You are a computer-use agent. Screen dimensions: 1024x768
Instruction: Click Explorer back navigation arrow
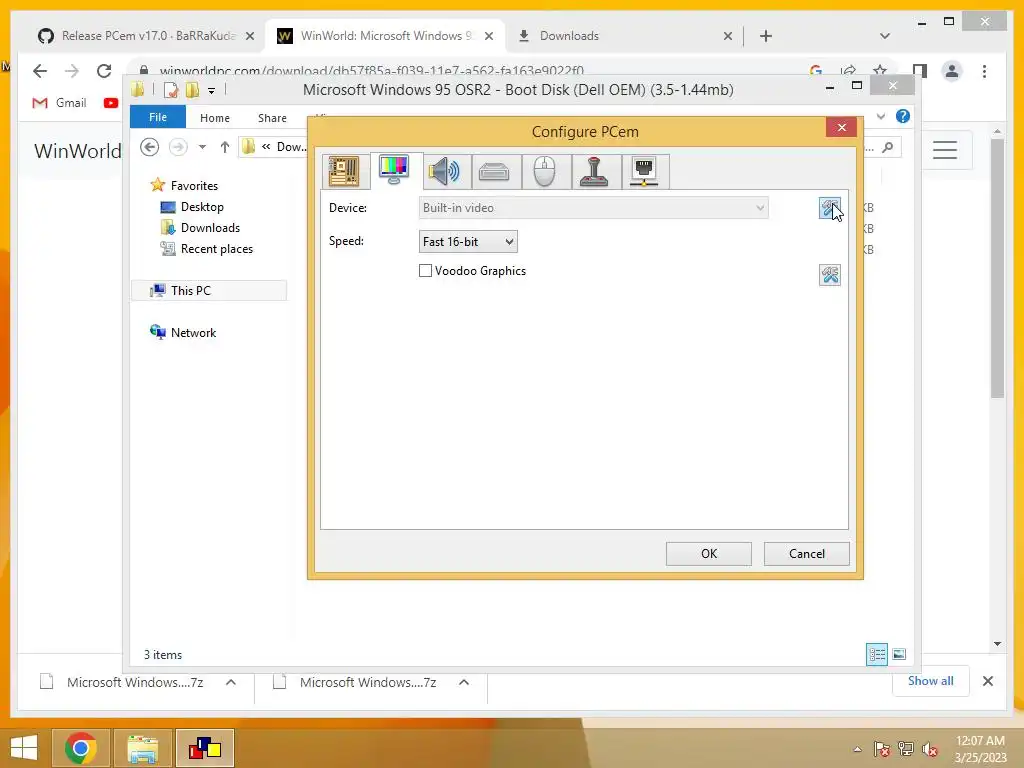point(150,147)
